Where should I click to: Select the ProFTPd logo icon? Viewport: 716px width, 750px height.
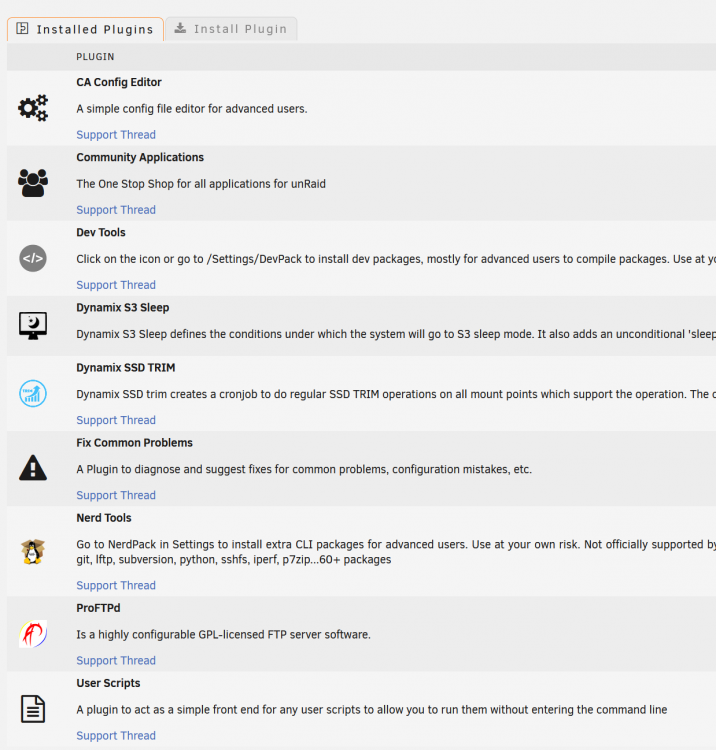pyautogui.click(x=33, y=634)
